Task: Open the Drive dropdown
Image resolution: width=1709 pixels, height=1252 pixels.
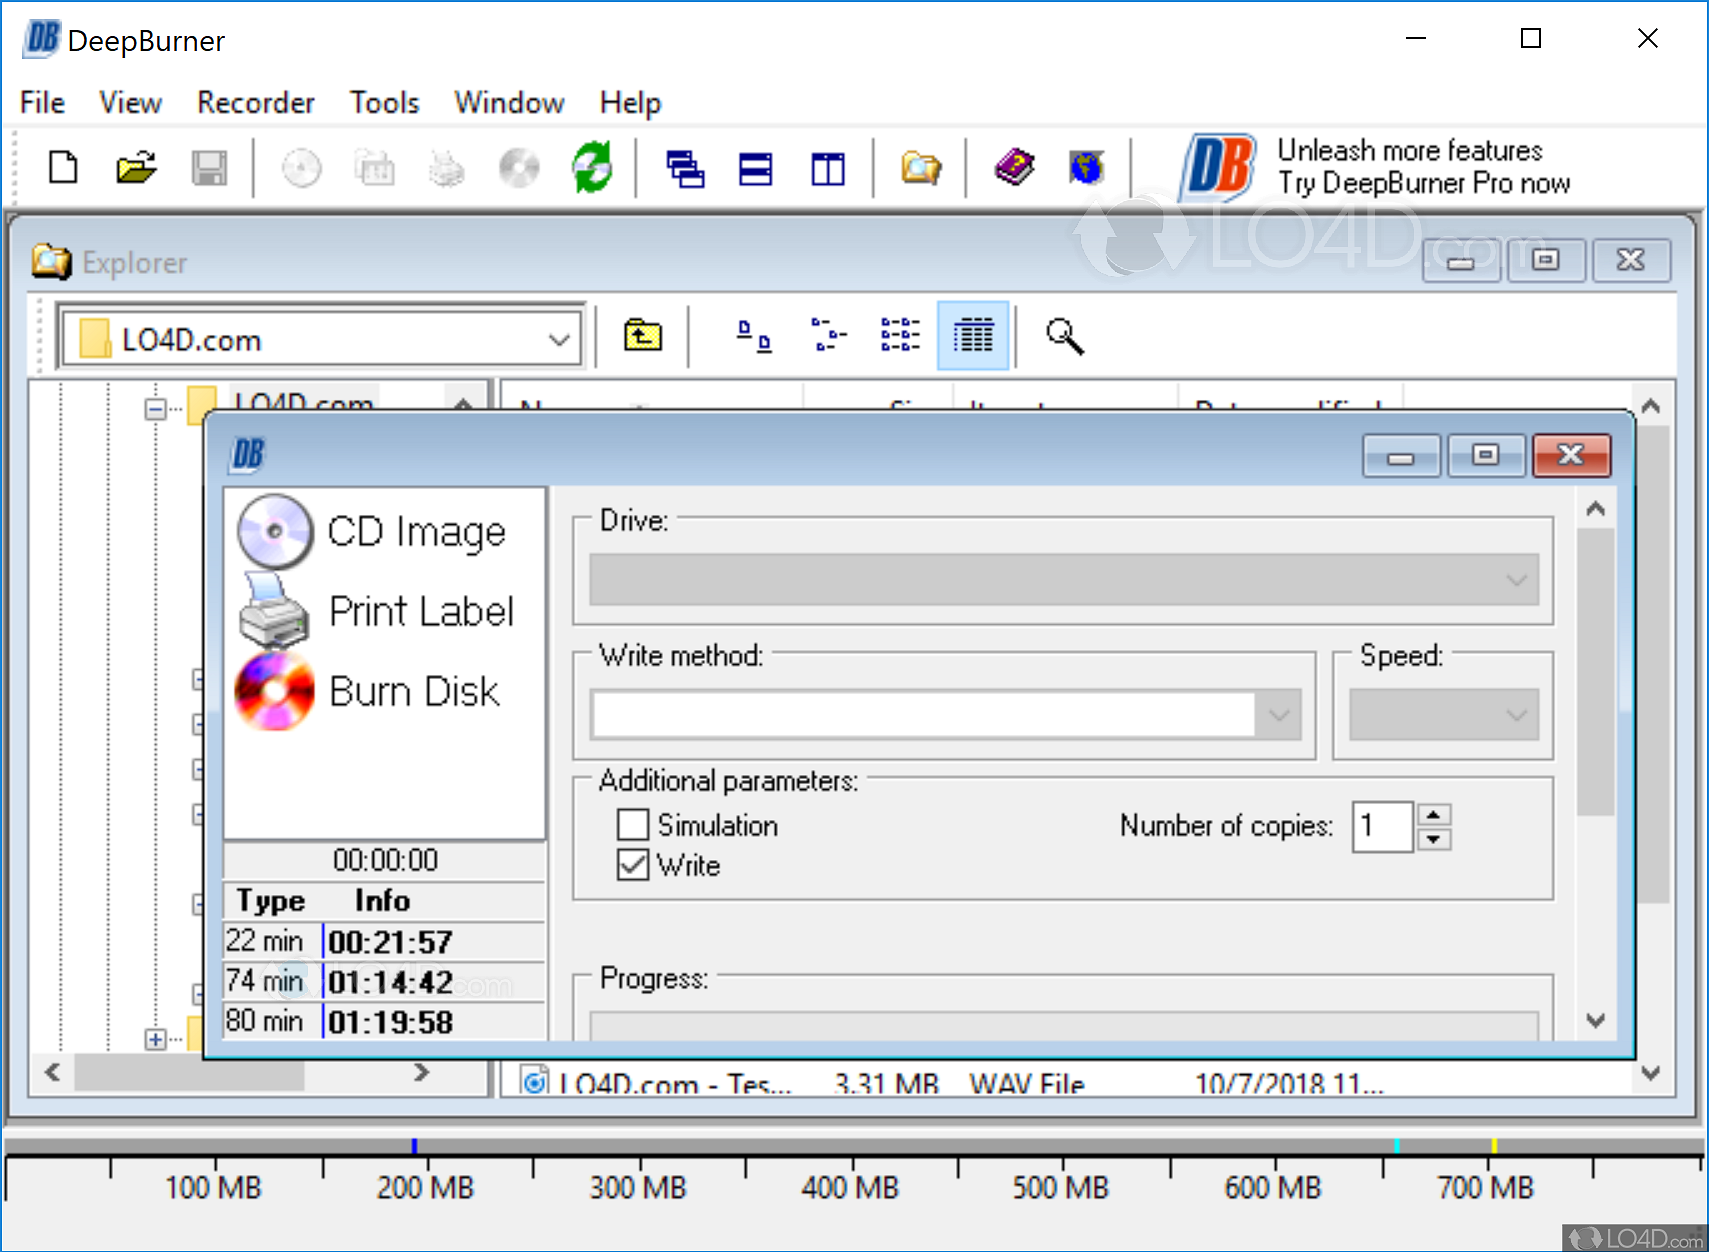Action: click(x=1518, y=580)
